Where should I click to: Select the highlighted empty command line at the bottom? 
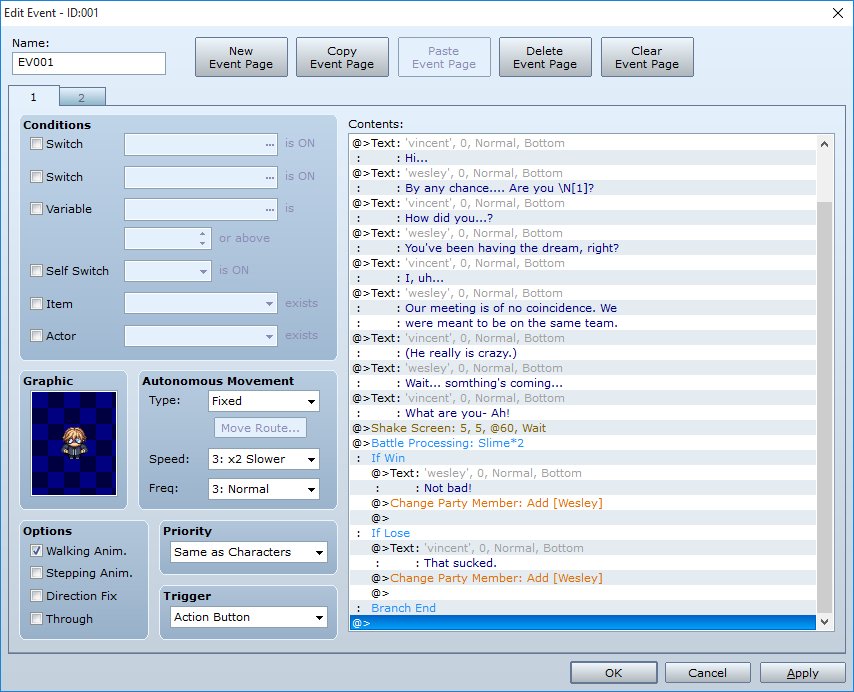pos(583,622)
